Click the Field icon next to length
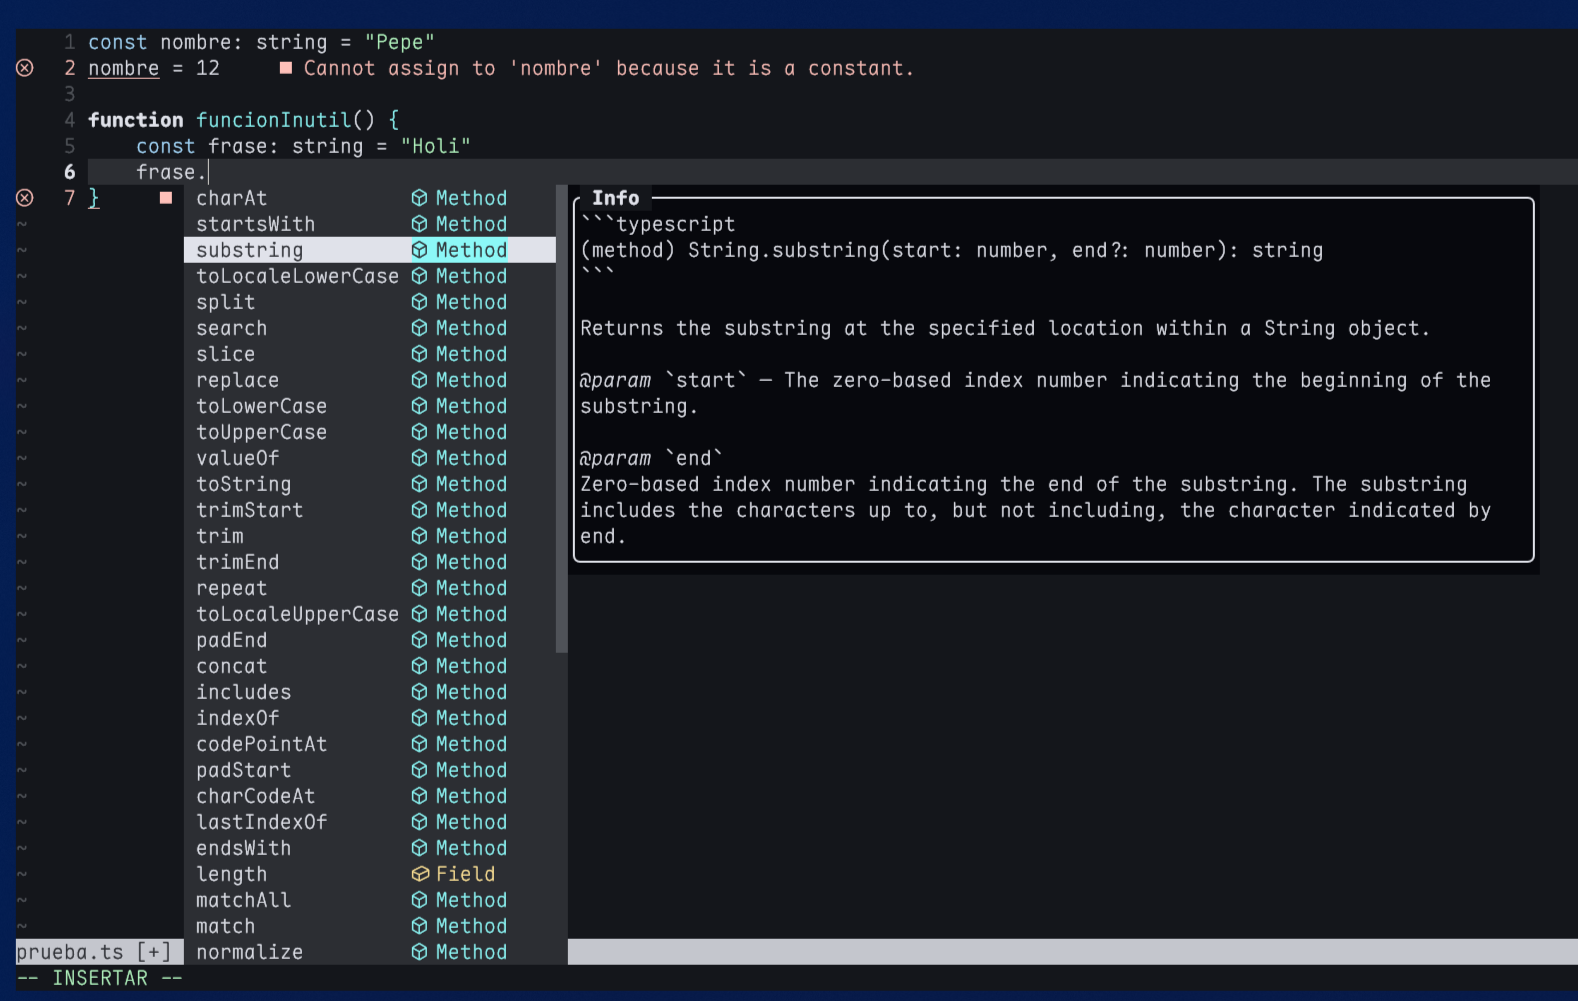The height and width of the screenshot is (1001, 1578). click(419, 874)
